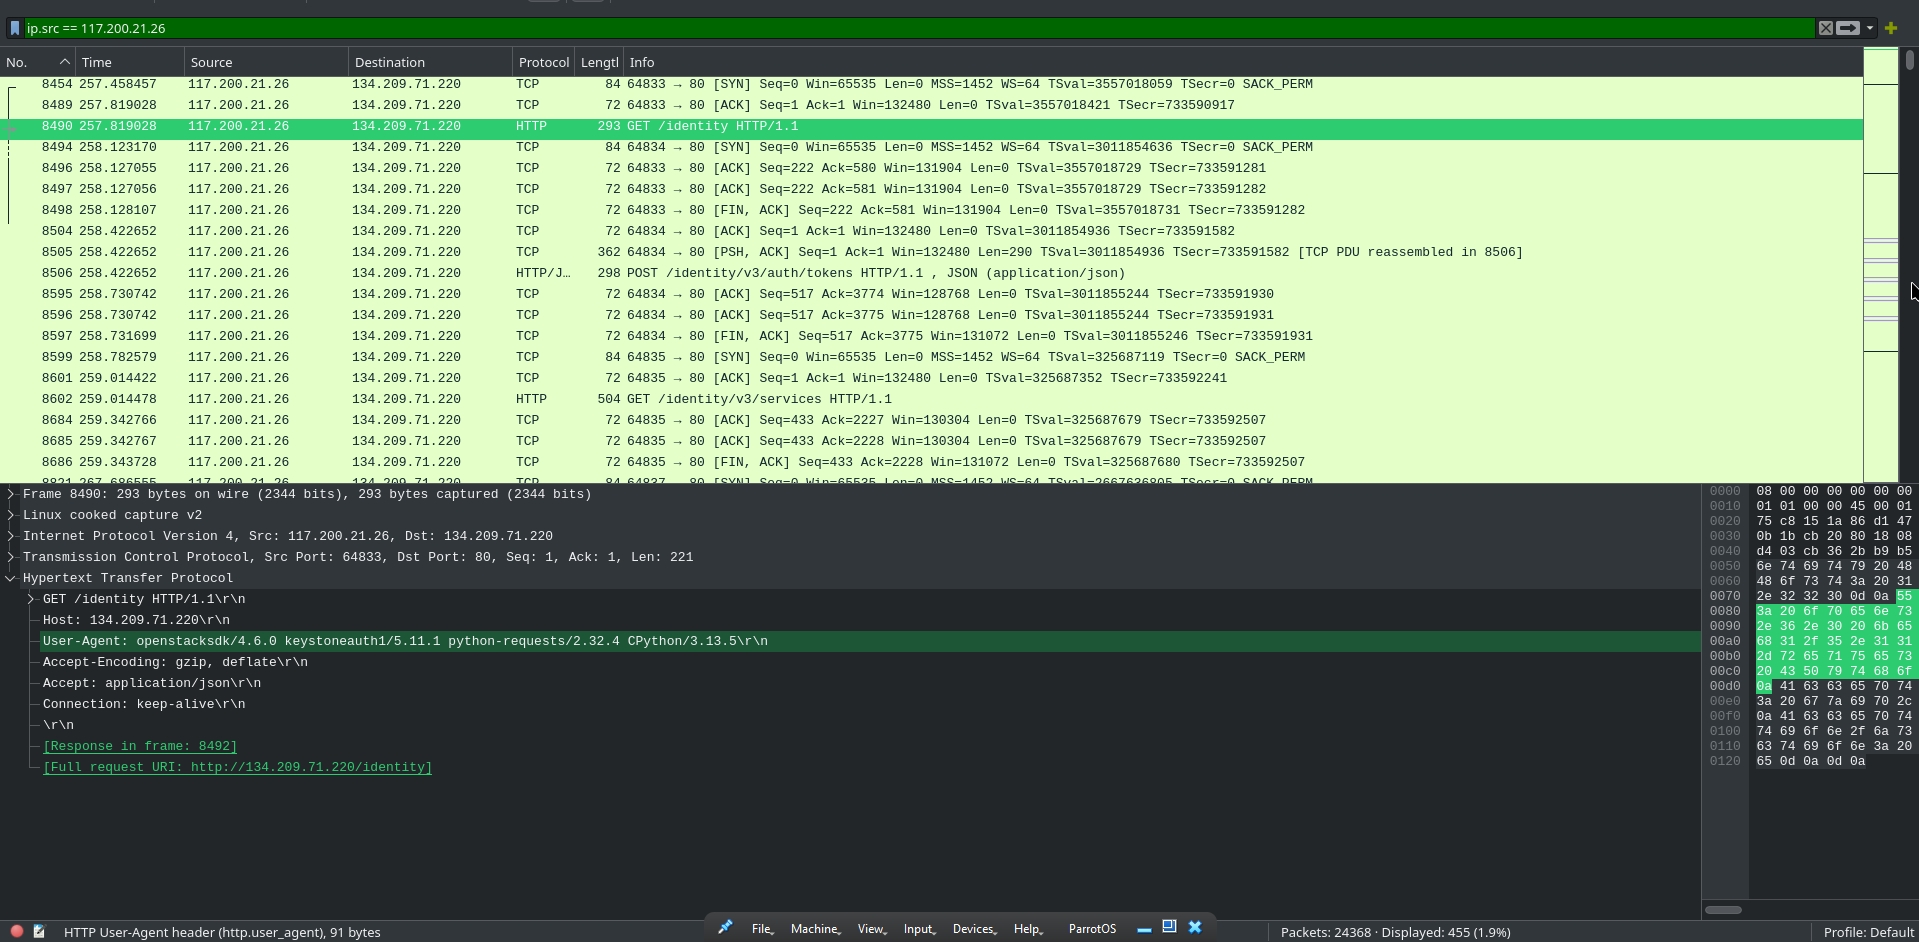Open the Full request URI link
Screen dimensions: 1919x942
click(237, 767)
